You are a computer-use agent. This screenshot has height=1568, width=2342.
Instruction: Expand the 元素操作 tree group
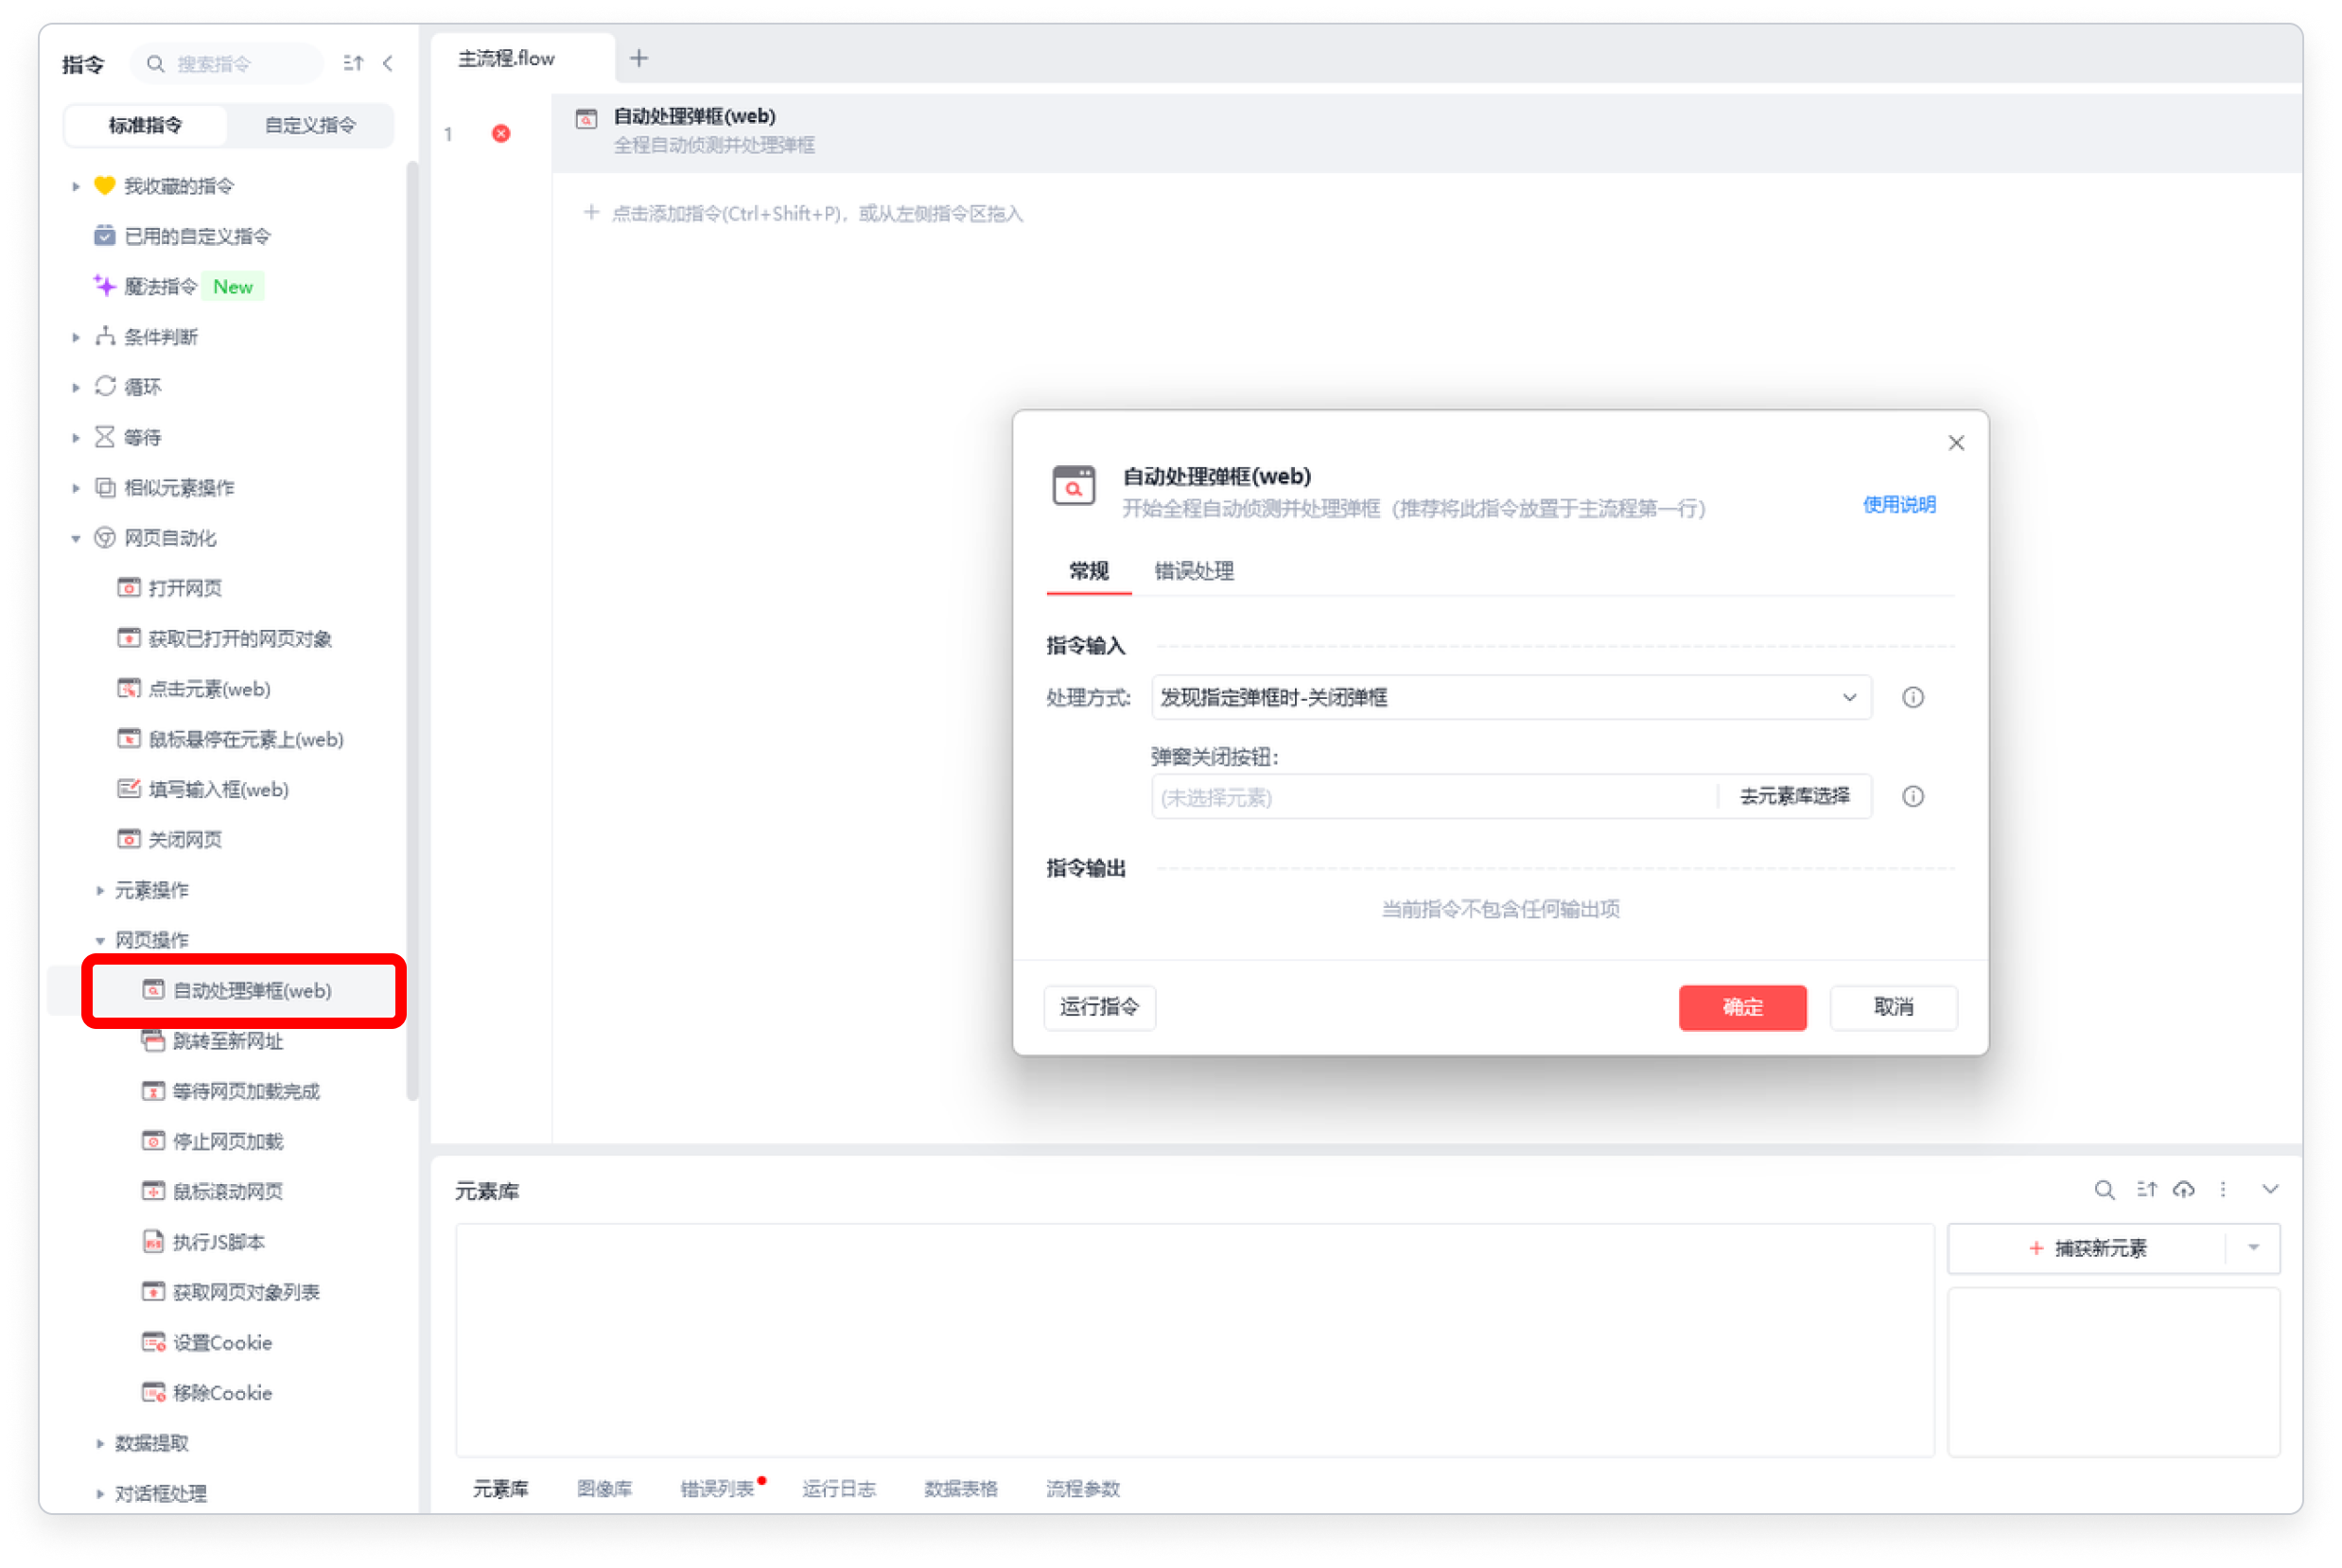click(x=100, y=891)
